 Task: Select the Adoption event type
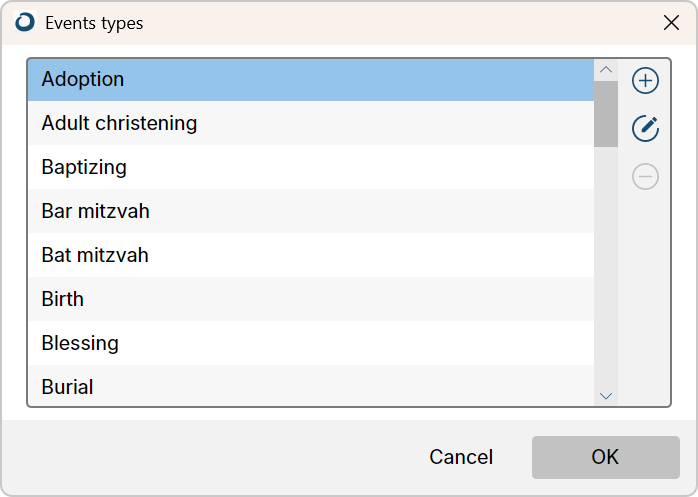tap(311, 80)
